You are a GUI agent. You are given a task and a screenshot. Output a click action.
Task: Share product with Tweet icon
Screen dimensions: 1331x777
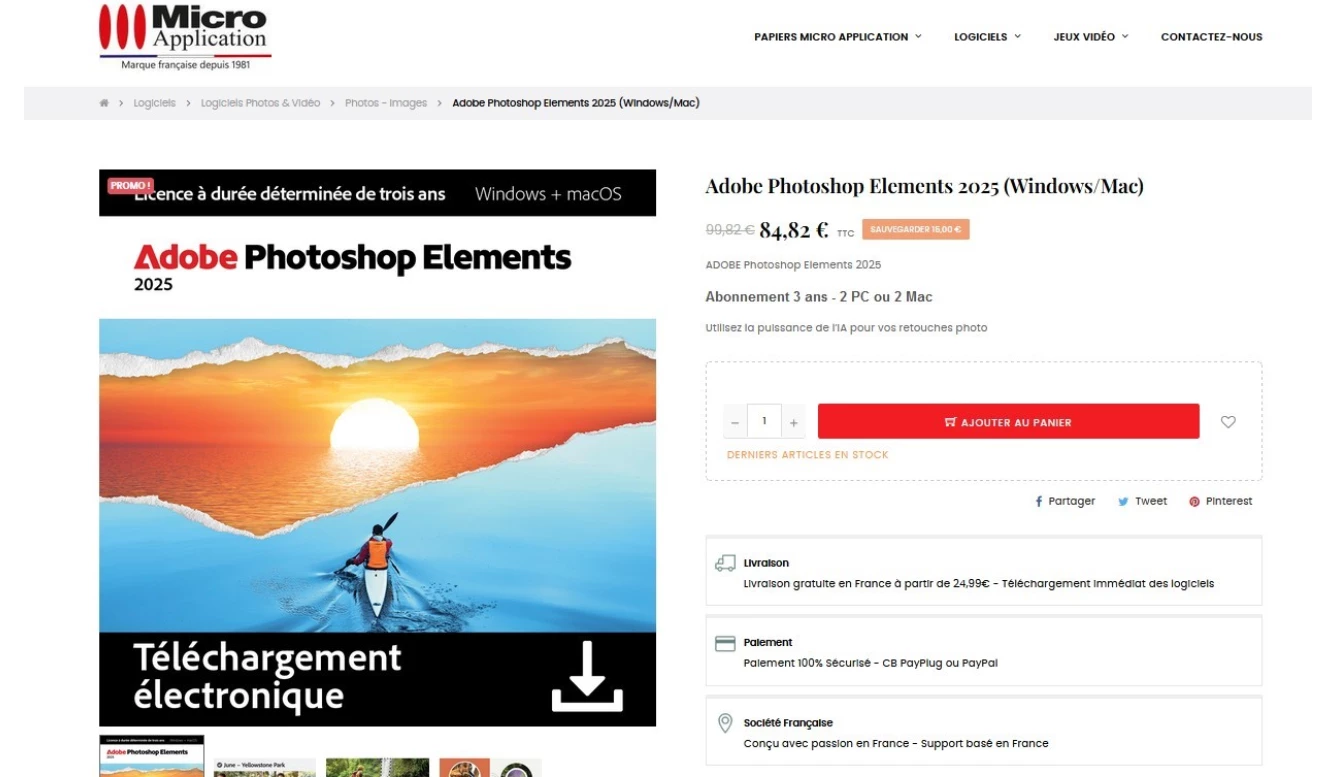(1142, 501)
